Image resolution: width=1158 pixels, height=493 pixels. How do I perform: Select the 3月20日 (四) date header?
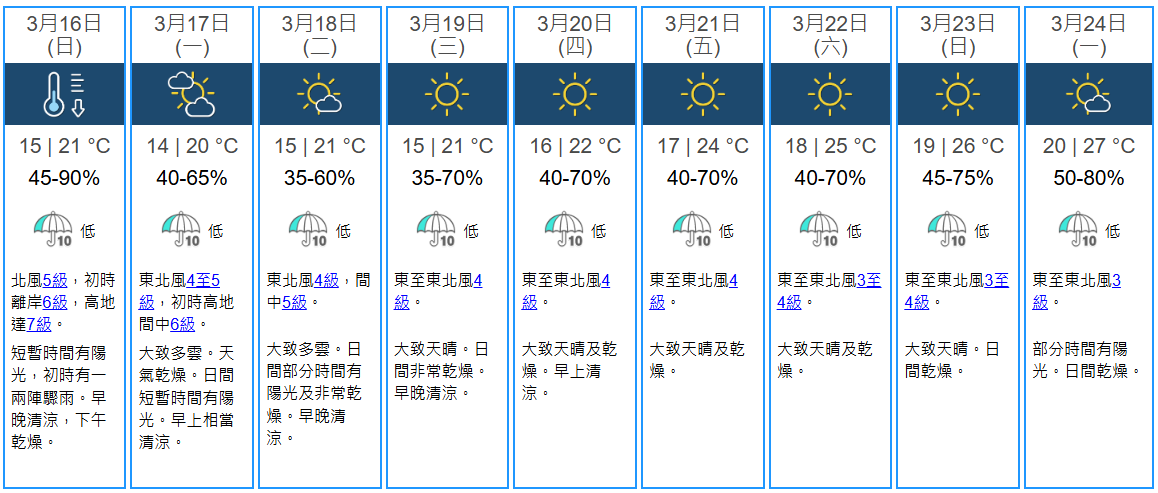point(574,34)
